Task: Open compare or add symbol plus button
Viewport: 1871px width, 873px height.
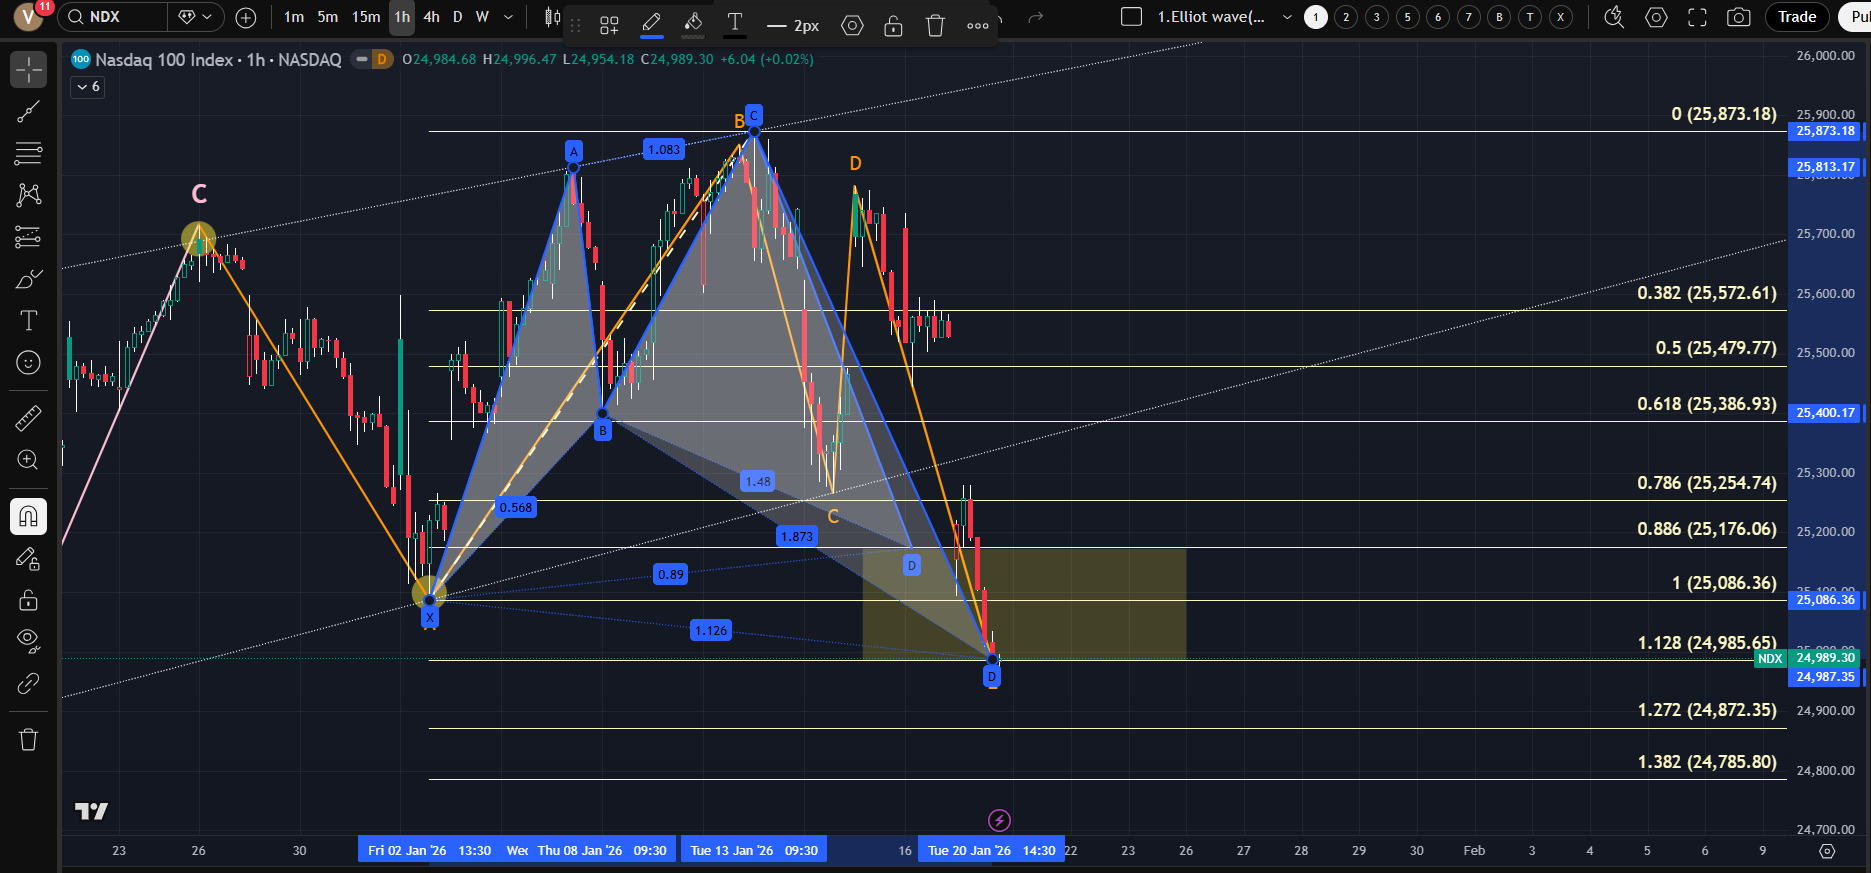Action: pyautogui.click(x=246, y=17)
